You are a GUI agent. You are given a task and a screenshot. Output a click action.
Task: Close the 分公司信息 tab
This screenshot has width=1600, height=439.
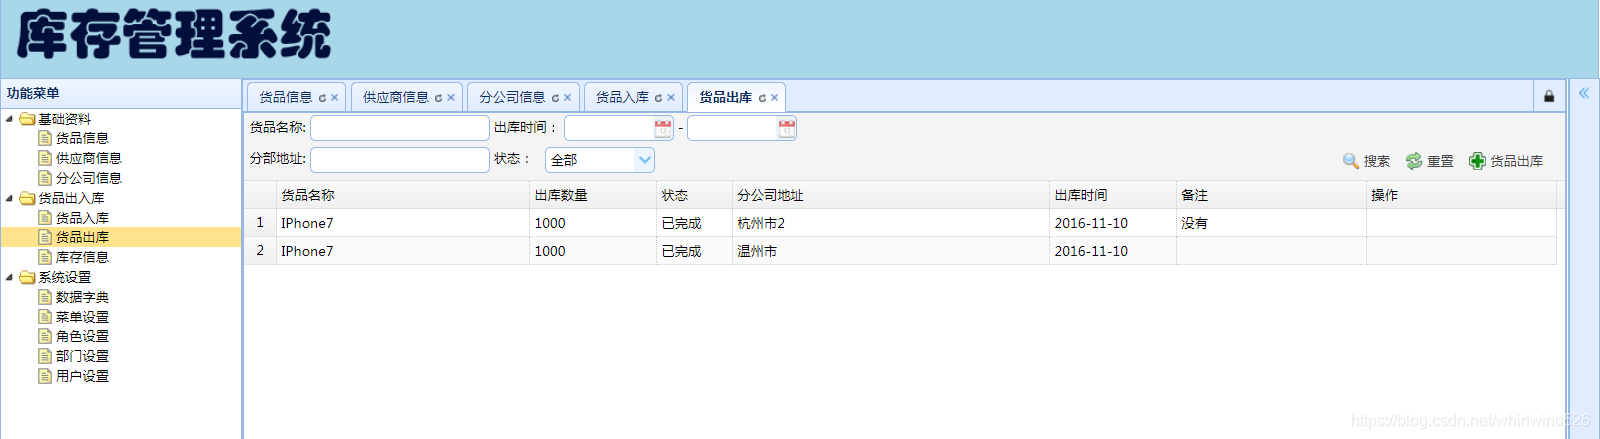pos(567,98)
